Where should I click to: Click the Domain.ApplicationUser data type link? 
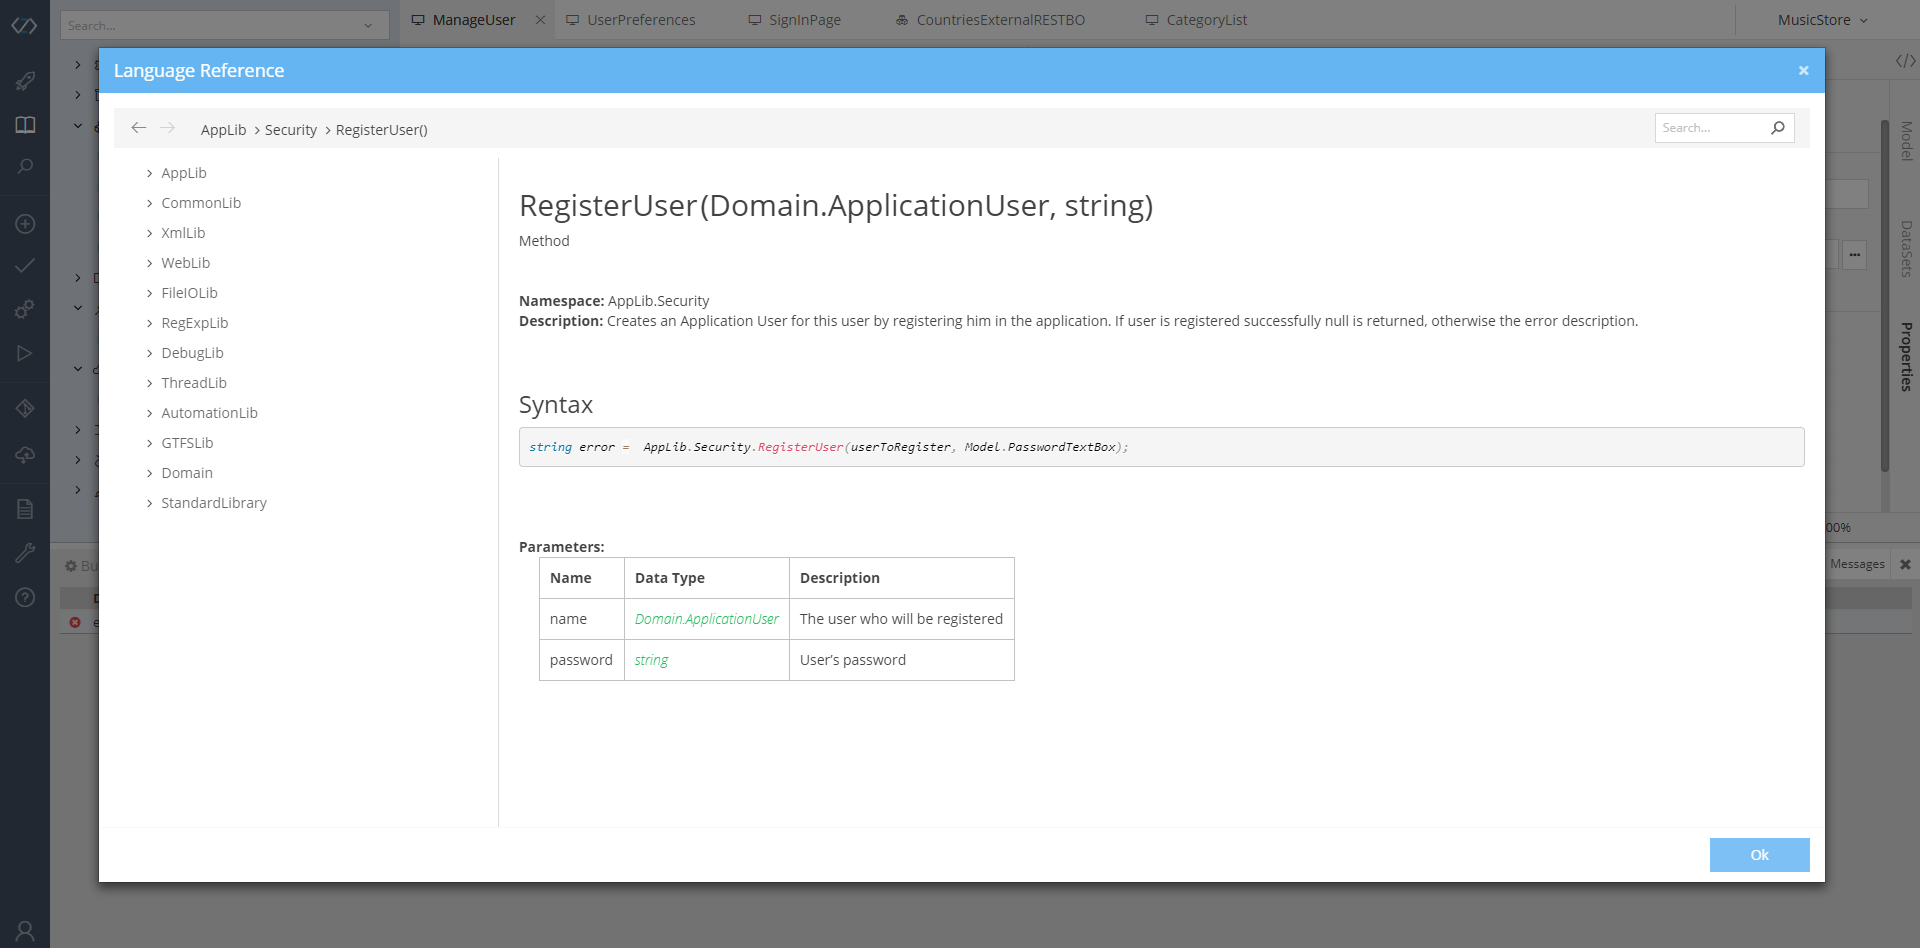pos(706,620)
